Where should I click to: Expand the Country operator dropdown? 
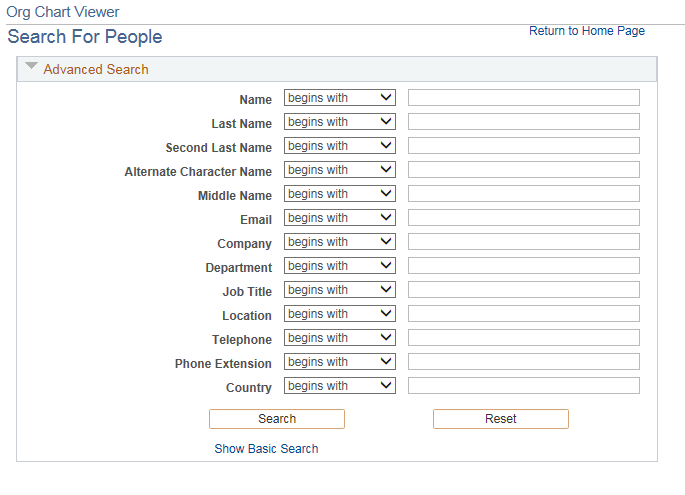(340, 386)
